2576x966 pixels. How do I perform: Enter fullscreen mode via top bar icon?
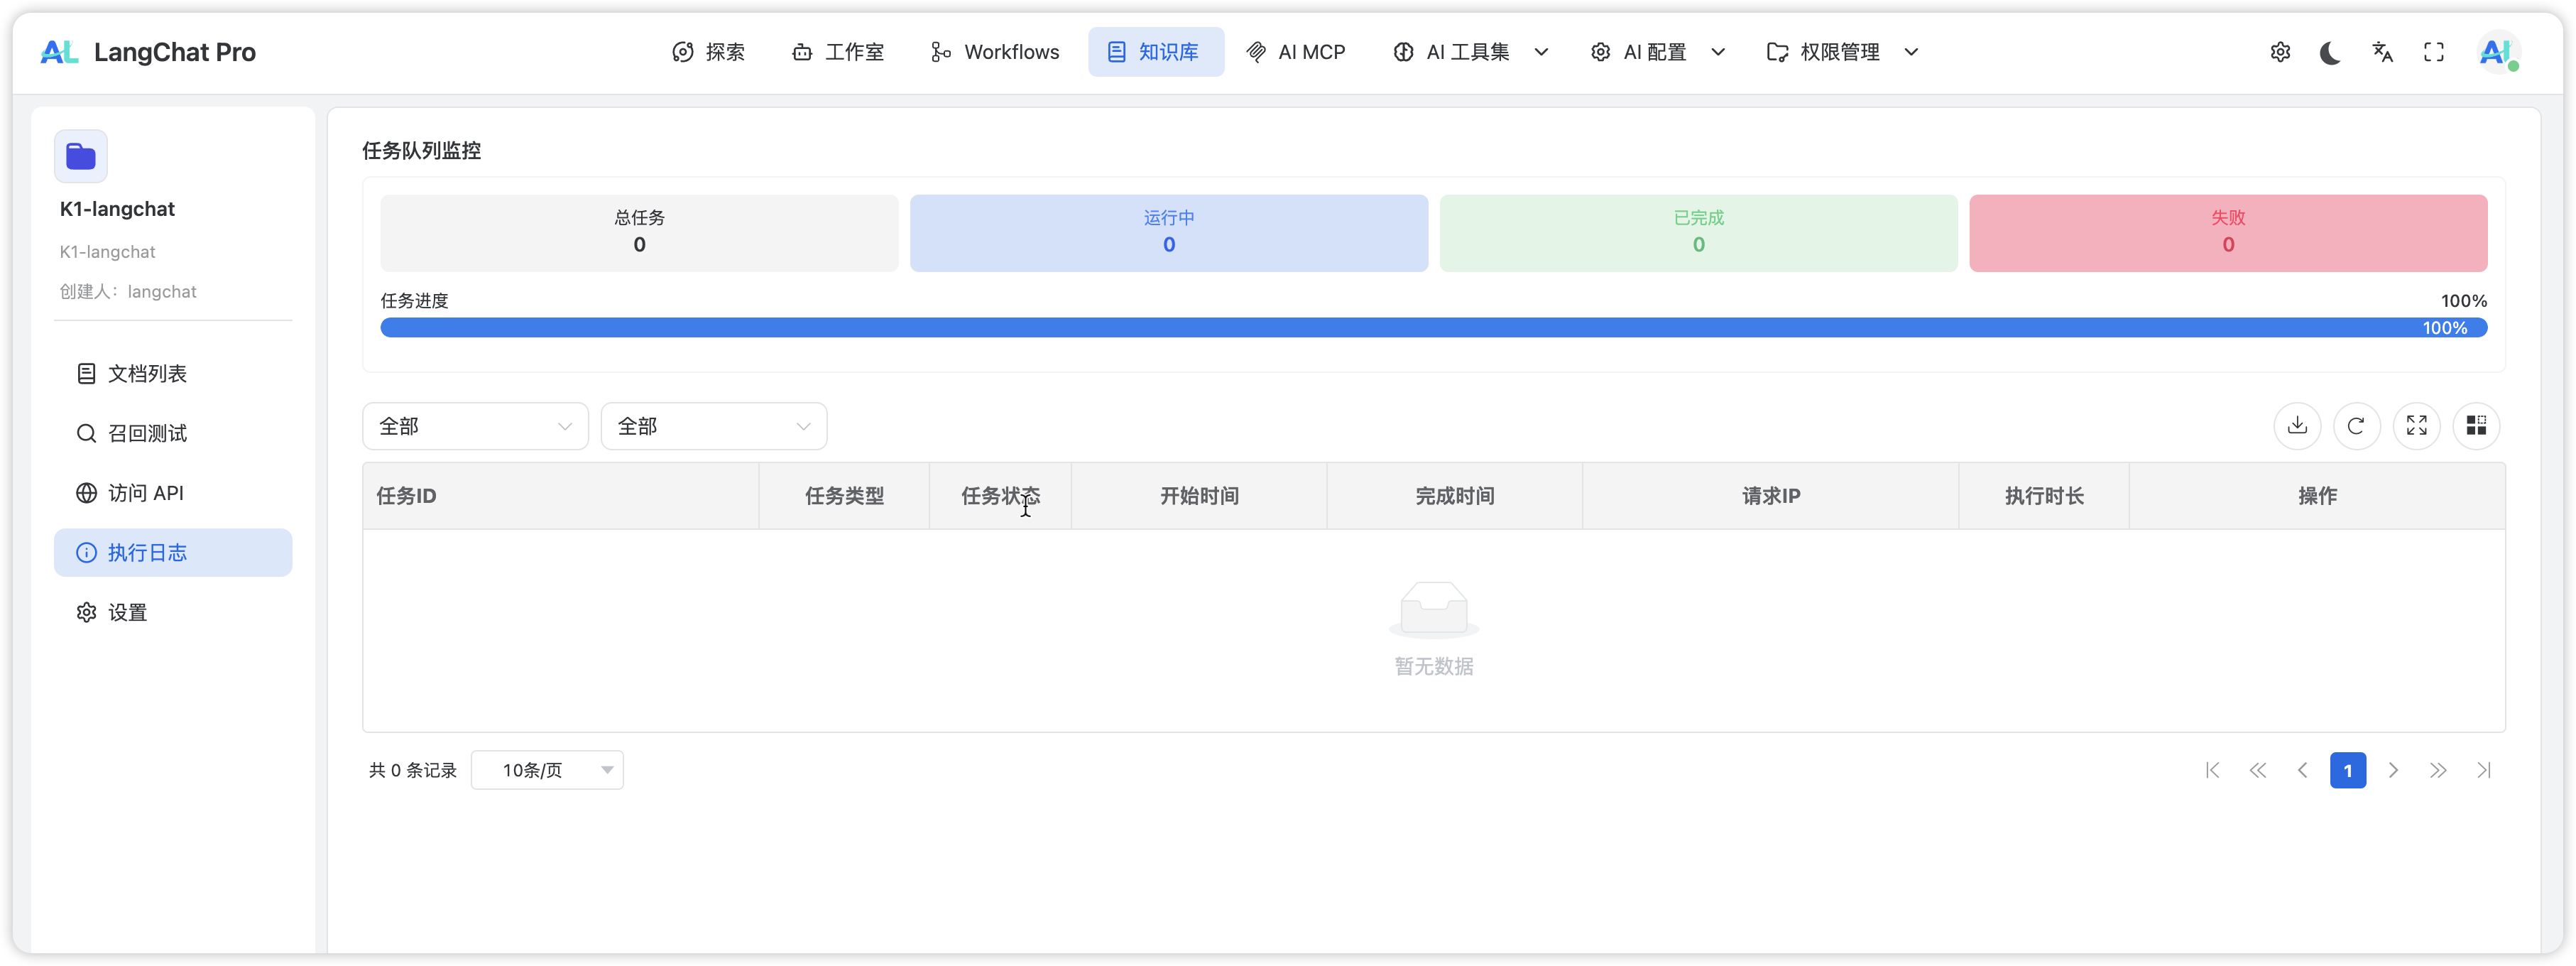point(2434,52)
